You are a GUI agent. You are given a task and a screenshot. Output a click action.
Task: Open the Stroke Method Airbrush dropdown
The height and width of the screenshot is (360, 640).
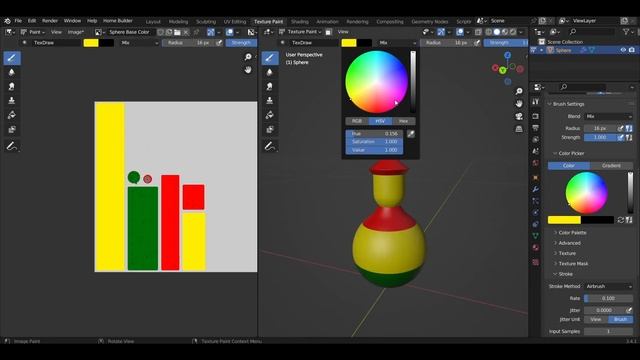(609, 287)
